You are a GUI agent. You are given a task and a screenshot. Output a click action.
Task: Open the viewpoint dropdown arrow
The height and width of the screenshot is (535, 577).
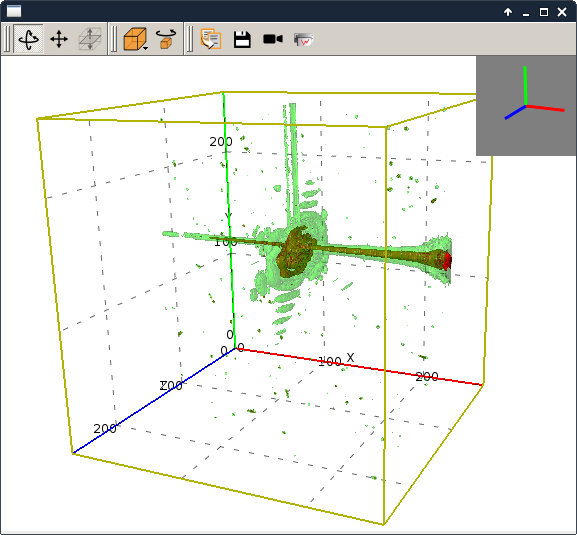pos(146,48)
